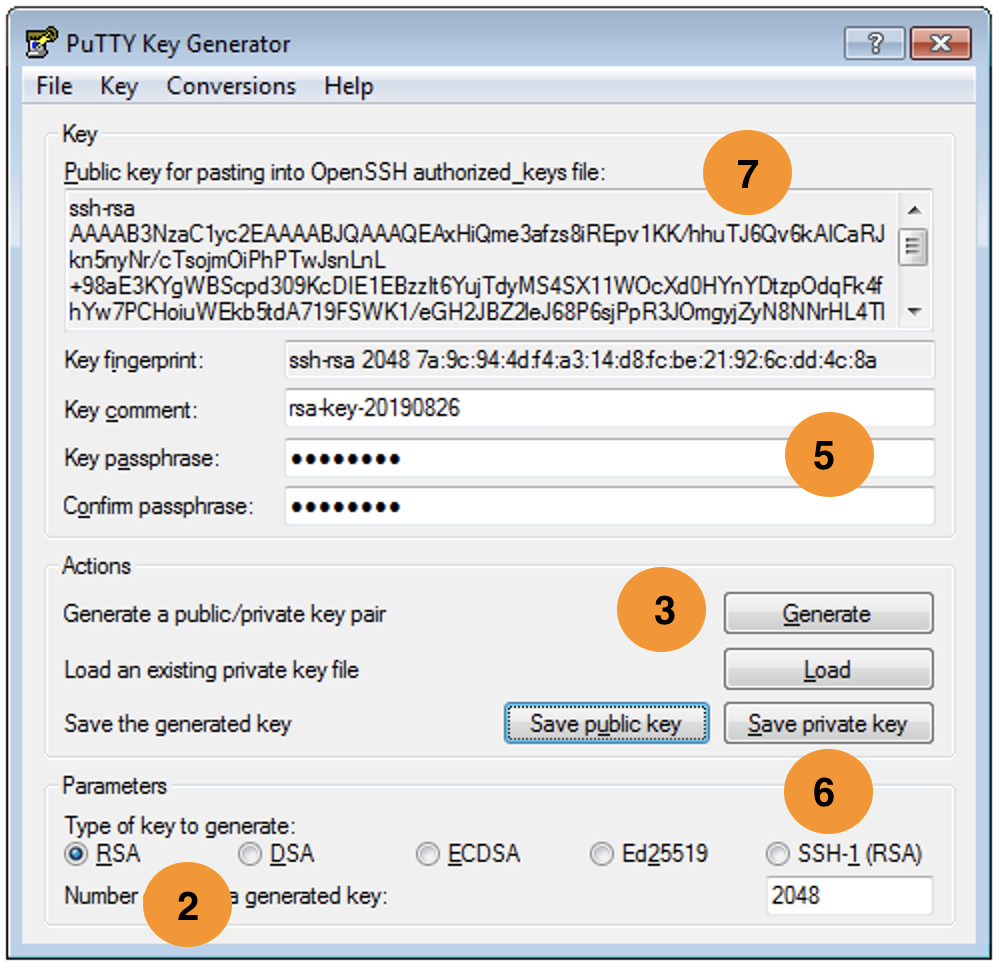Screen dimensions: 1002x968
Task: Click 'Load an existing private key file' text
Action: tap(212, 670)
